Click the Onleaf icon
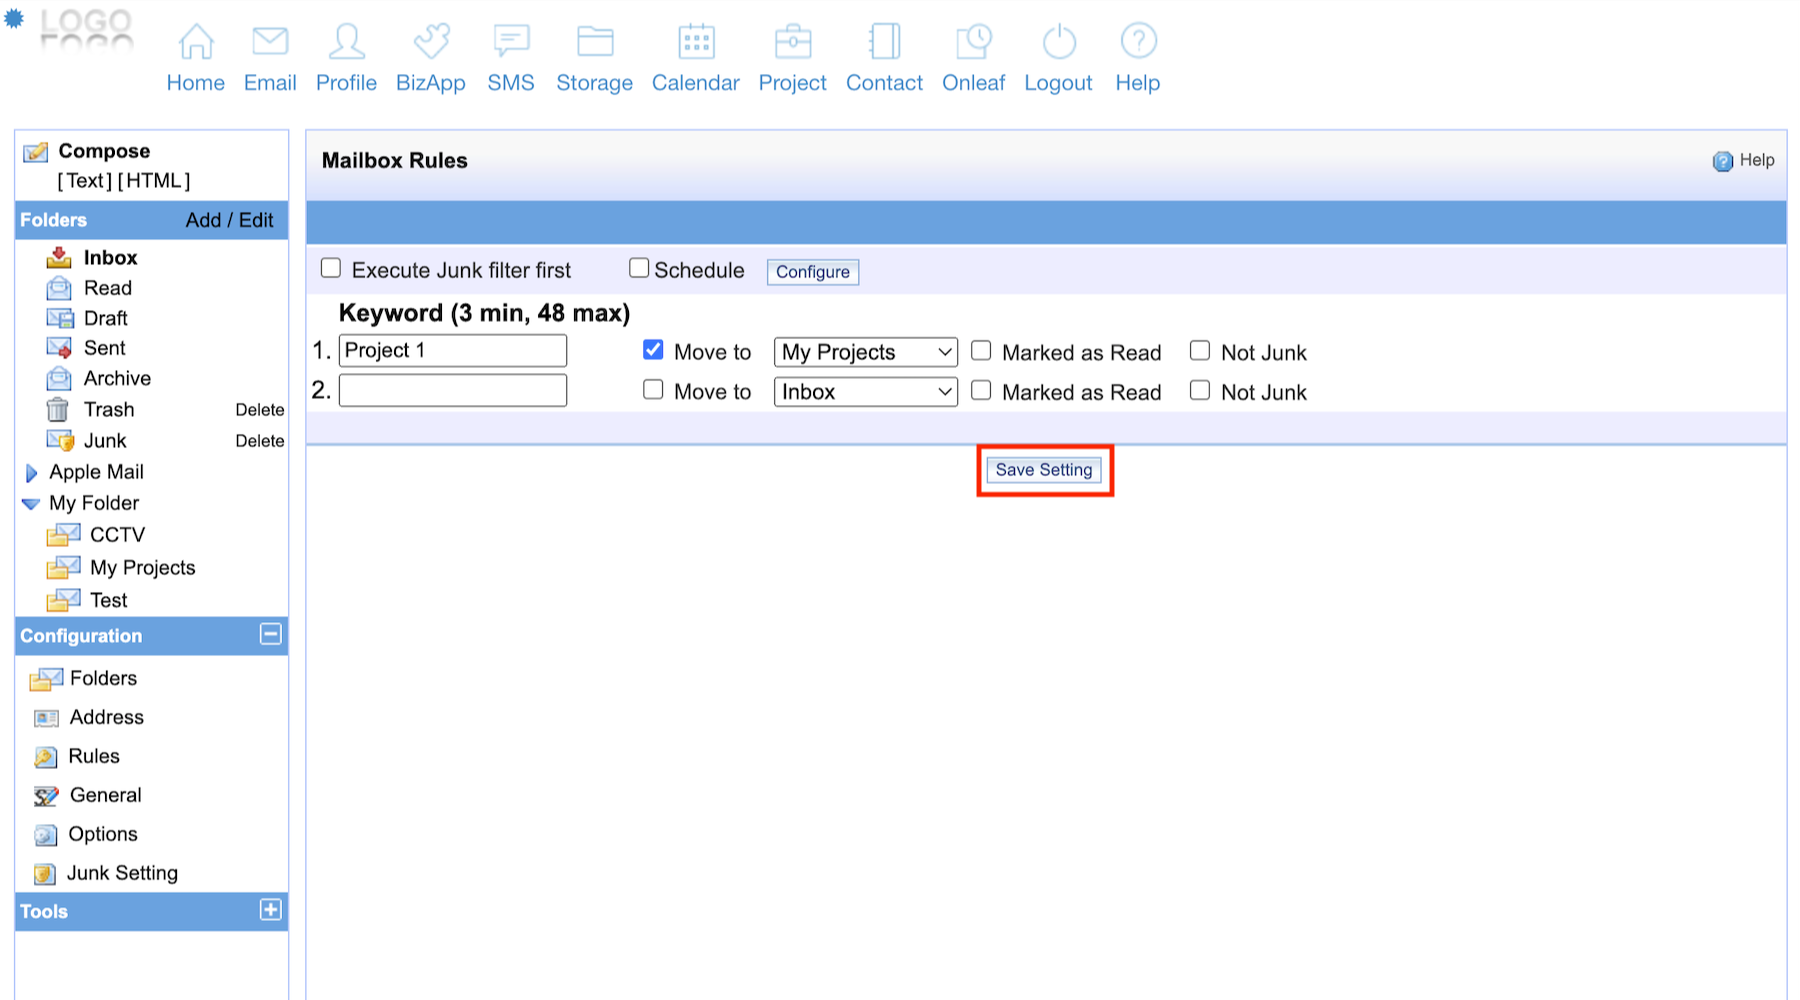Viewport: 1800px width, 1000px height. (x=973, y=42)
